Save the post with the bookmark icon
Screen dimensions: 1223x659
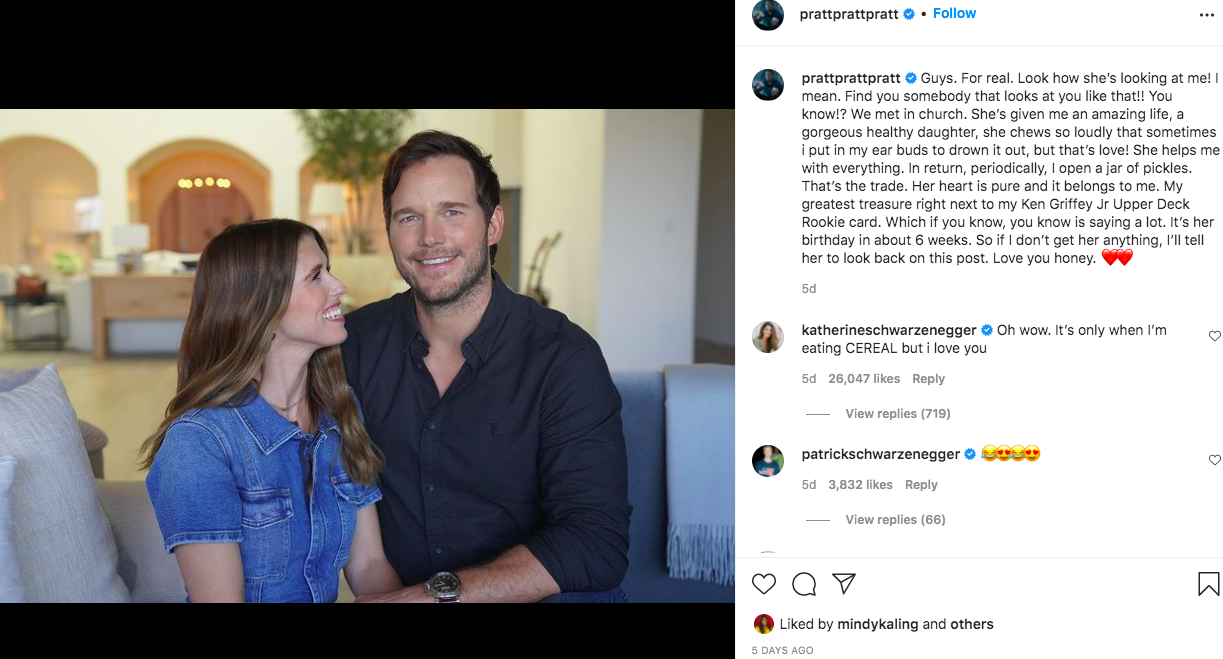pos(1208,584)
